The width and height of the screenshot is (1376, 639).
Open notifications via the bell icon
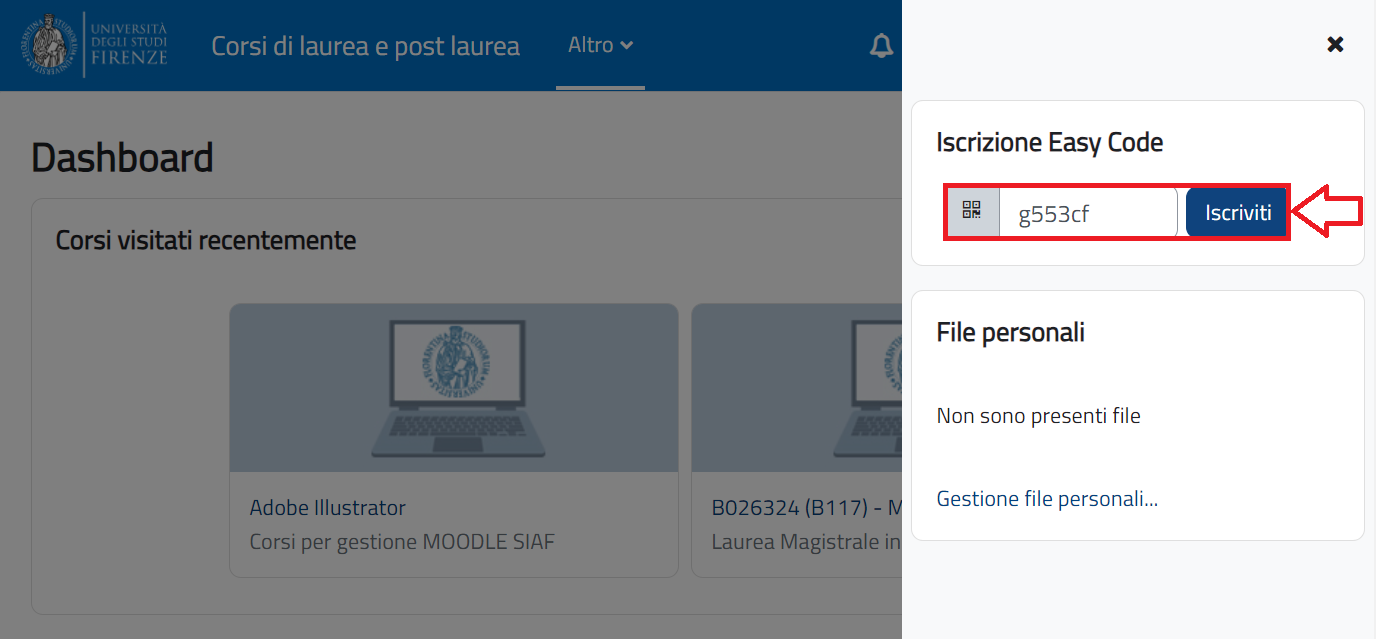tap(881, 45)
